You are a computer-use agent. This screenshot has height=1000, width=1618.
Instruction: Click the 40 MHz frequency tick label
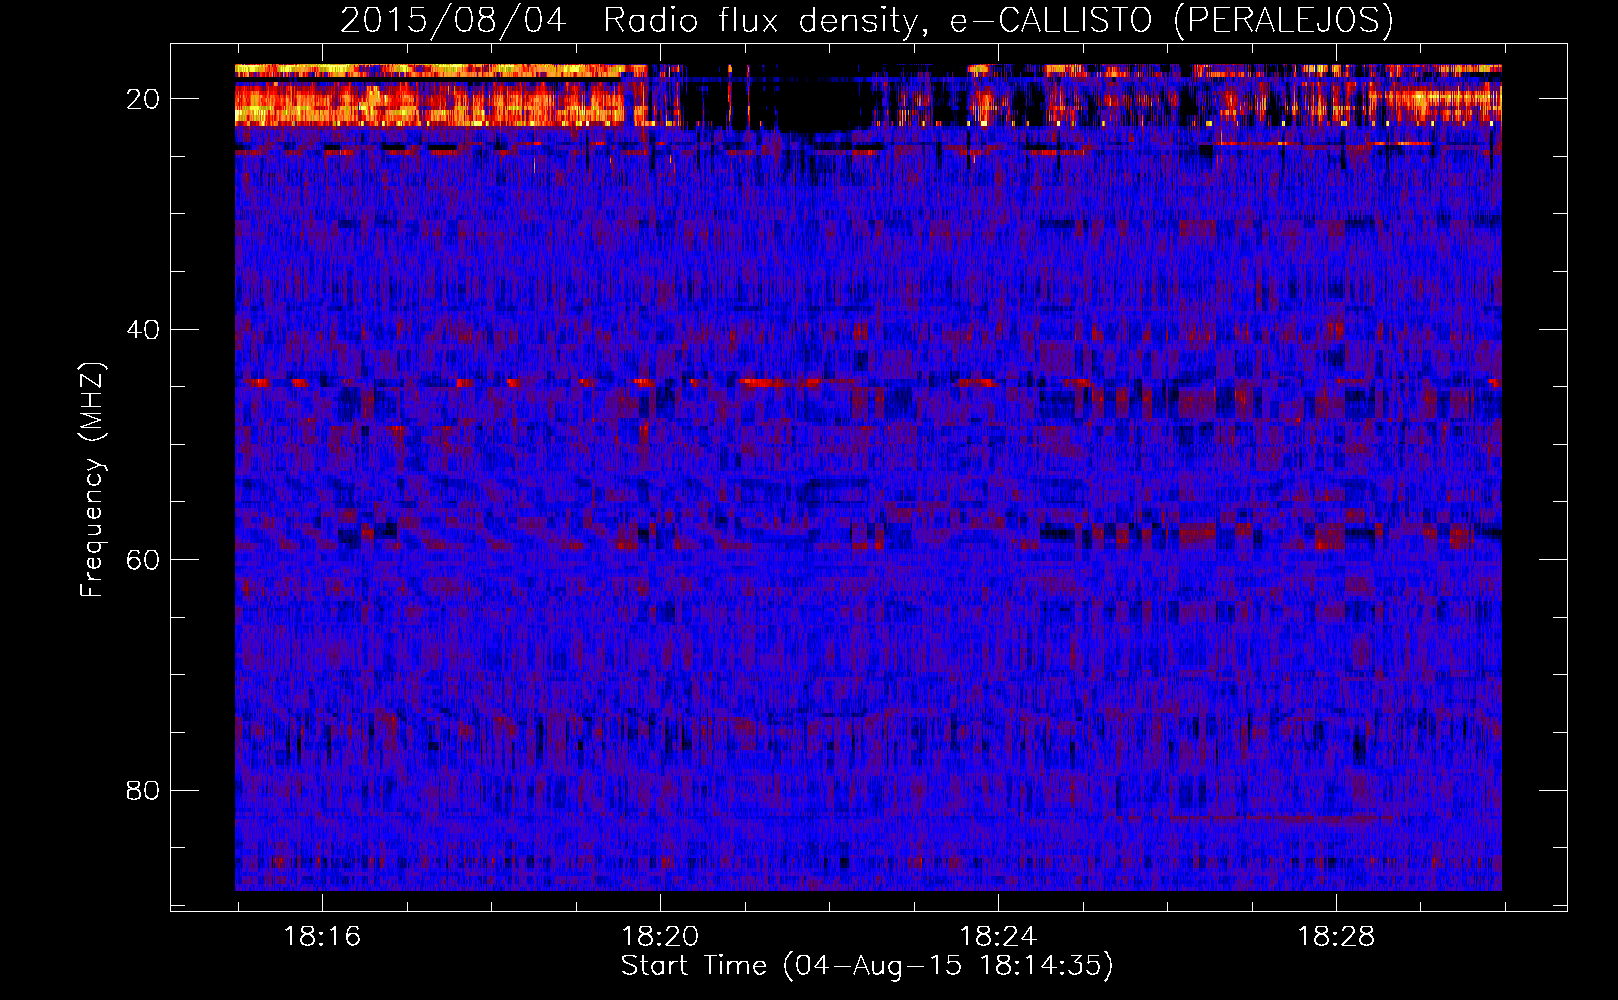coord(143,329)
